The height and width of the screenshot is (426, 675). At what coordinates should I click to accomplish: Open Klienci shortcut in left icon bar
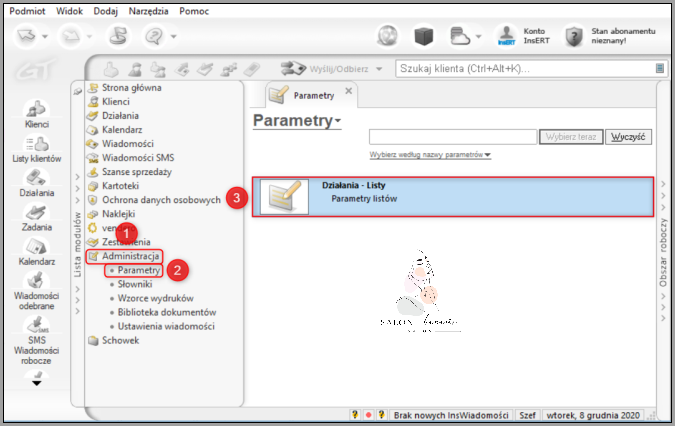coord(37,114)
